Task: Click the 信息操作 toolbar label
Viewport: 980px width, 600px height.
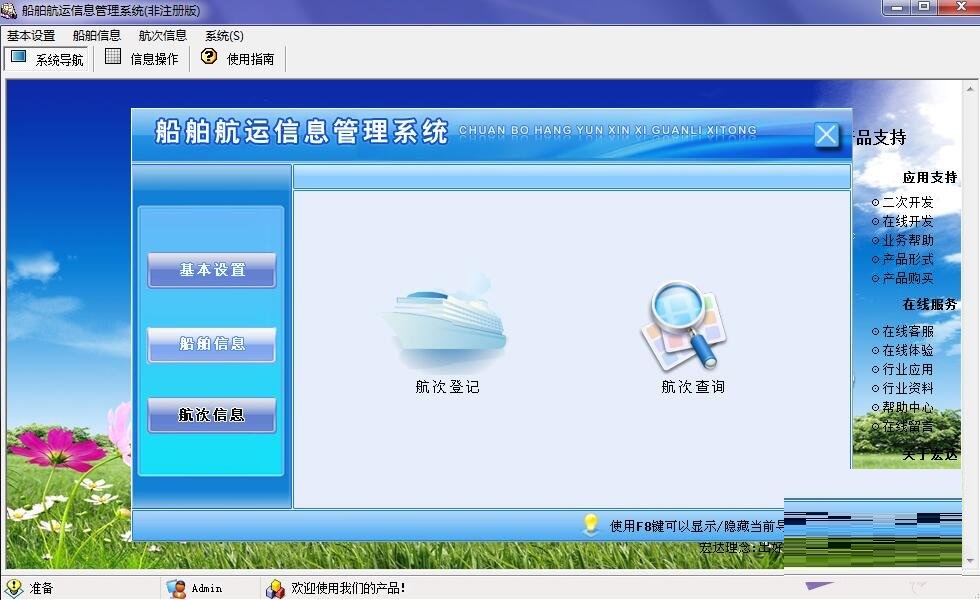Action: coord(154,59)
